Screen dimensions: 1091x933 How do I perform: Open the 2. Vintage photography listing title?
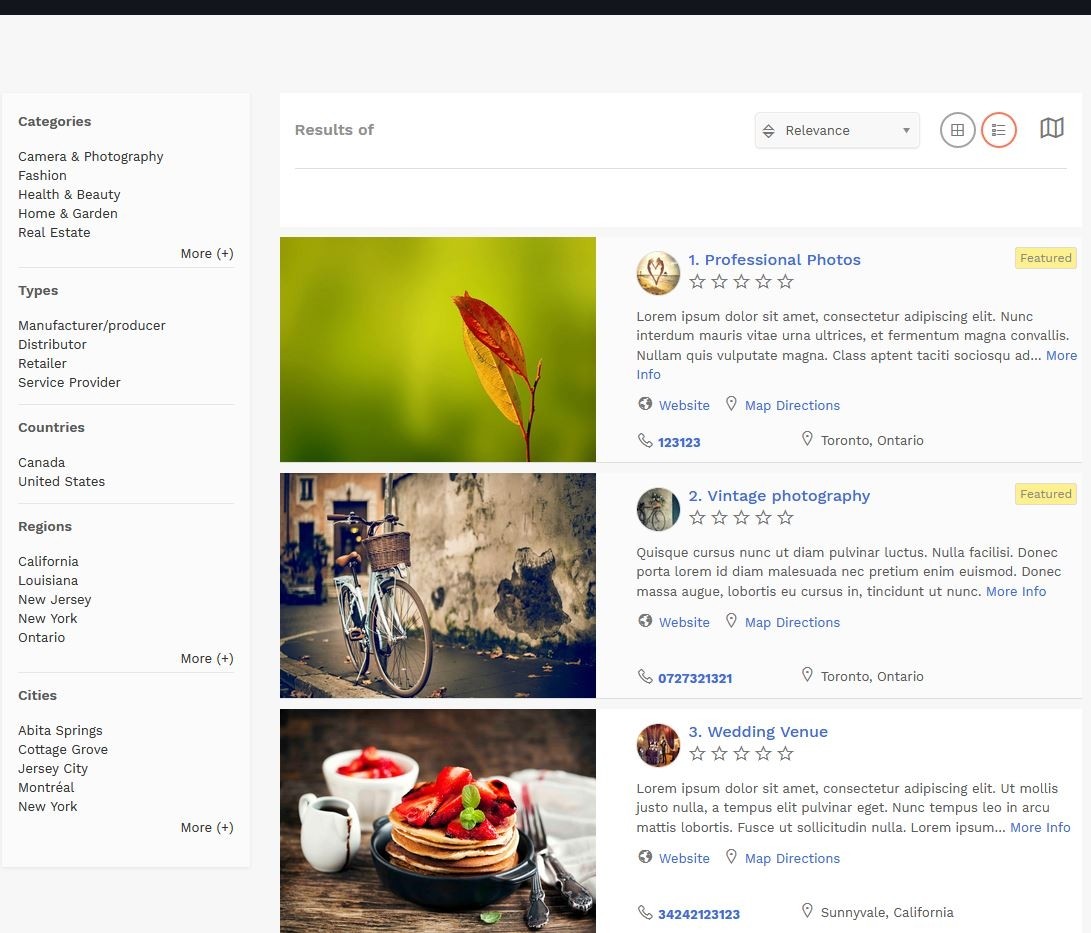coord(779,495)
